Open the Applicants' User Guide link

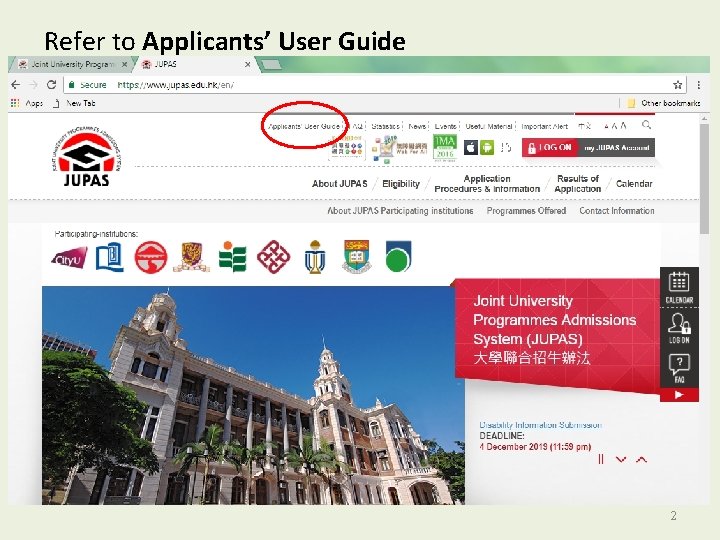pos(304,126)
